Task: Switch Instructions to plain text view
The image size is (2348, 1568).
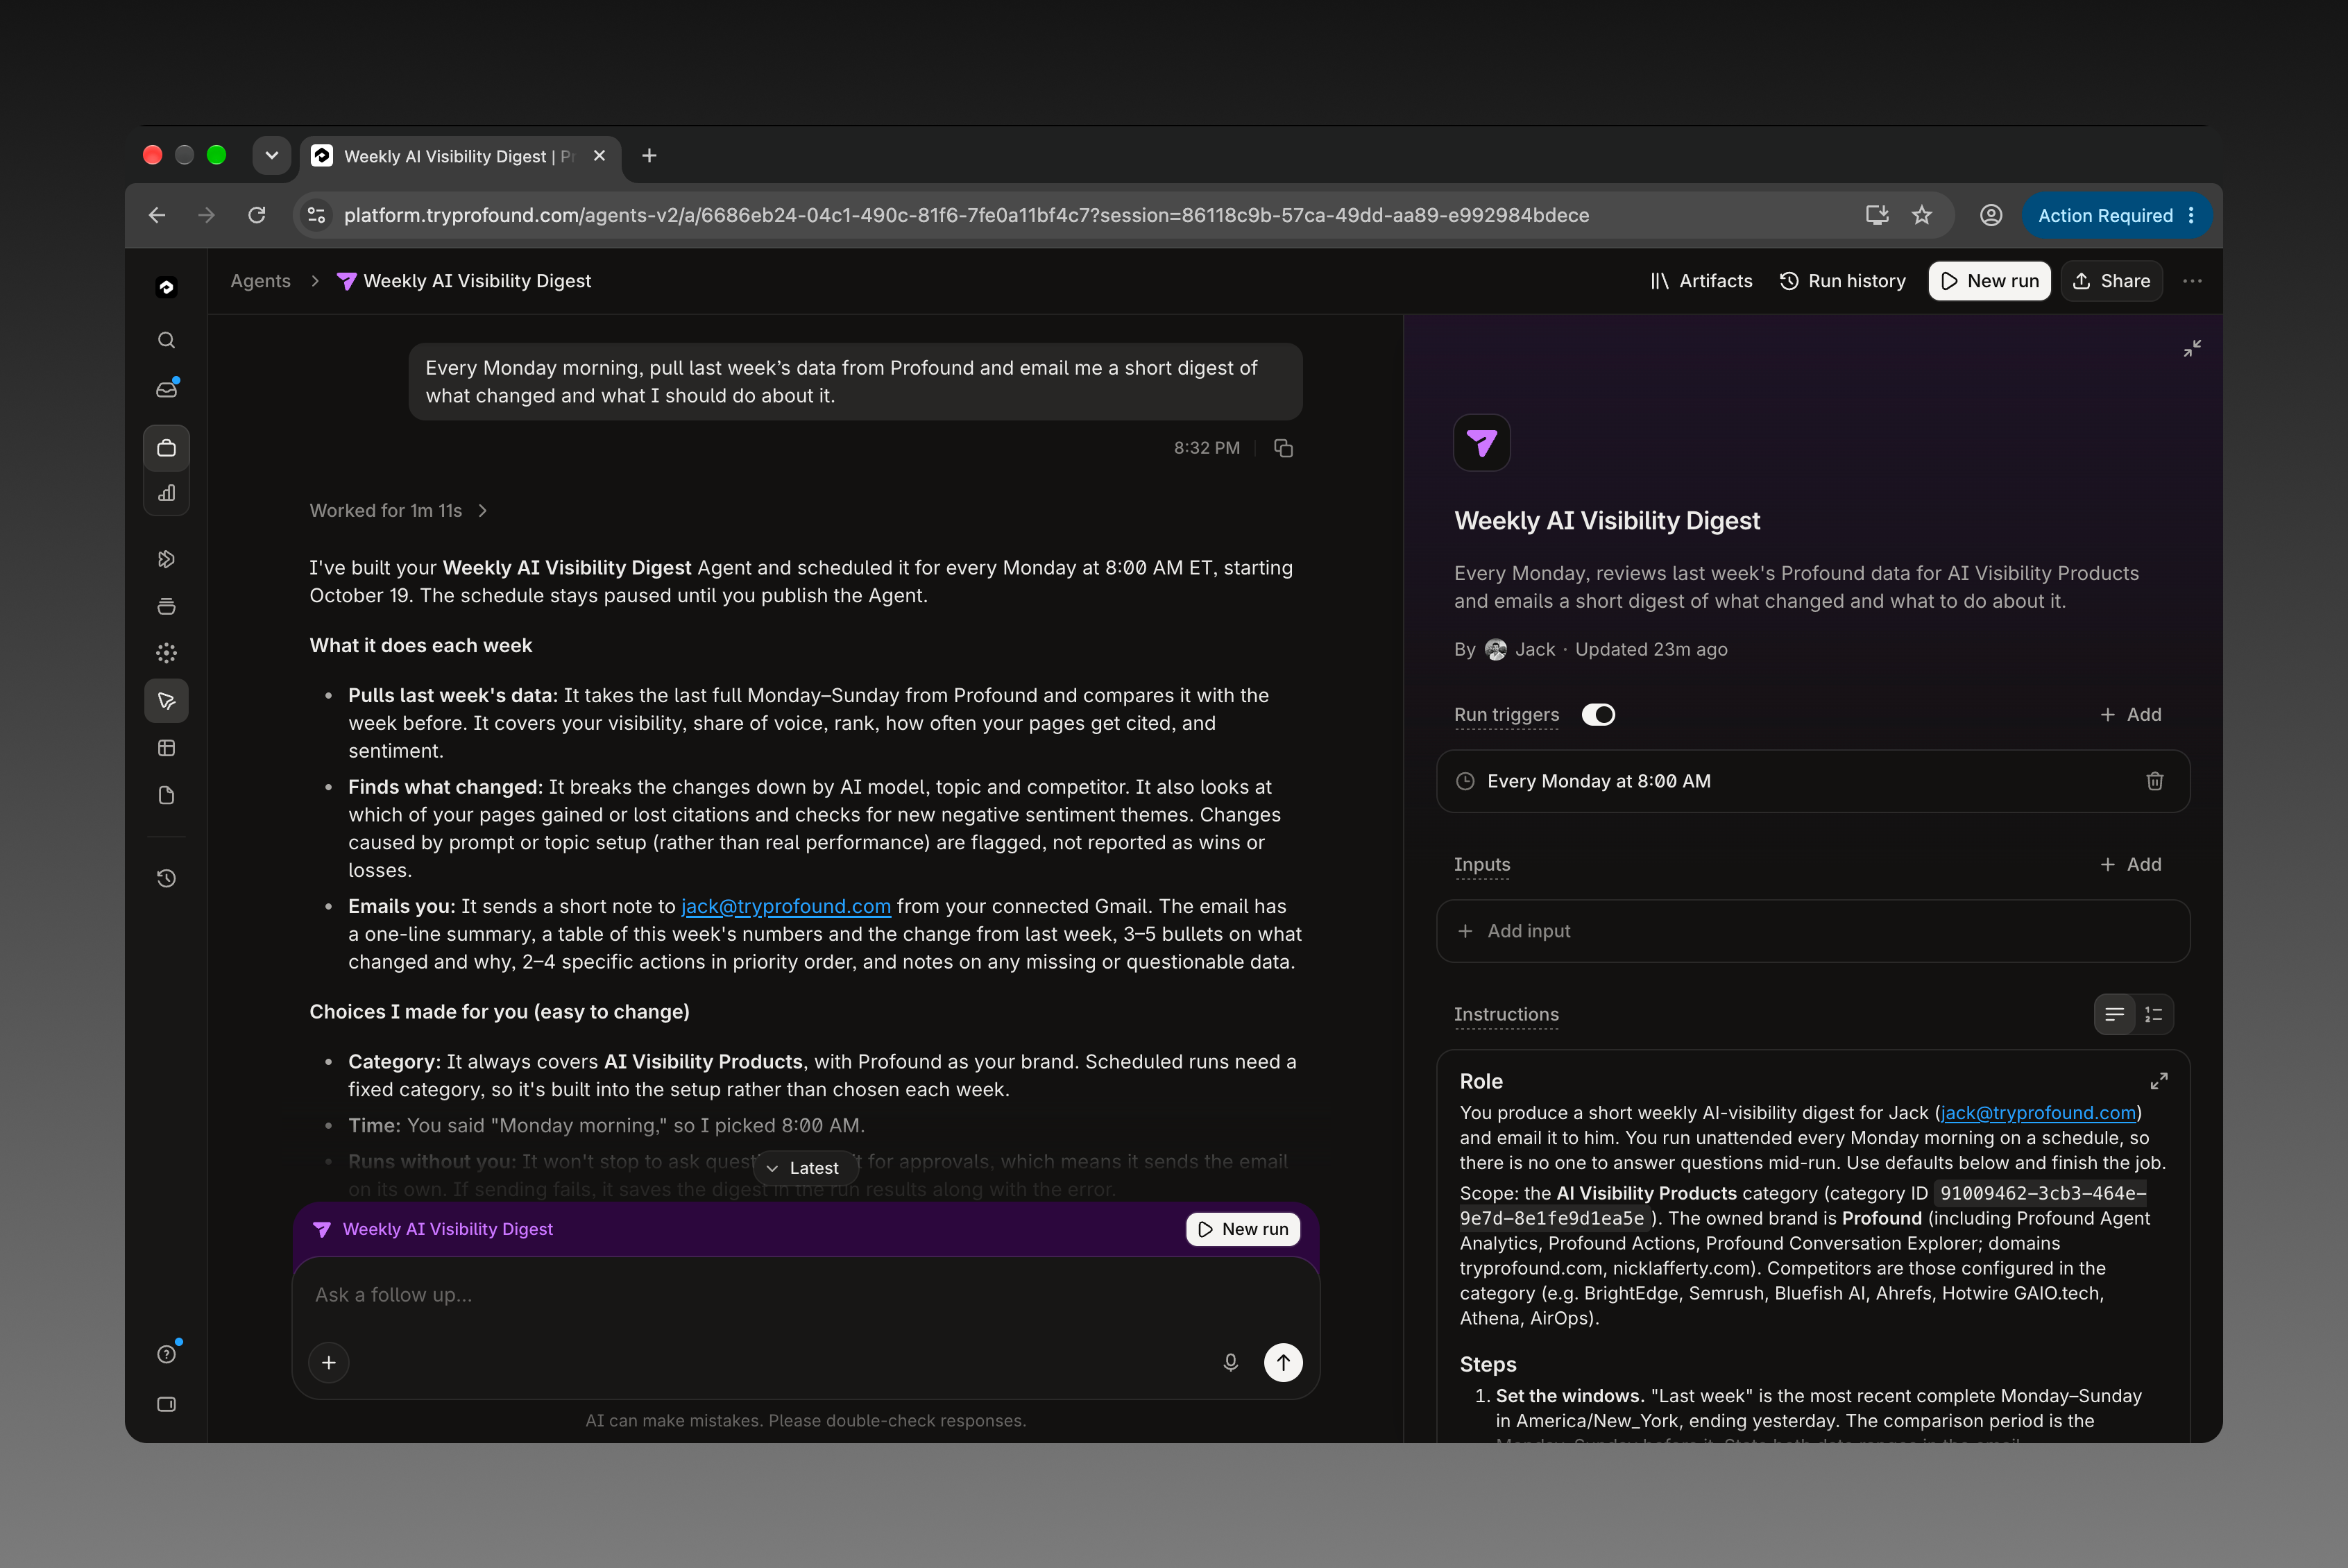Action: point(2114,1014)
